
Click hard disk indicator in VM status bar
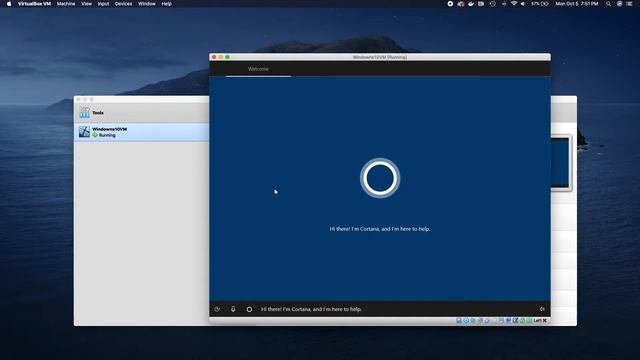[x=459, y=321]
